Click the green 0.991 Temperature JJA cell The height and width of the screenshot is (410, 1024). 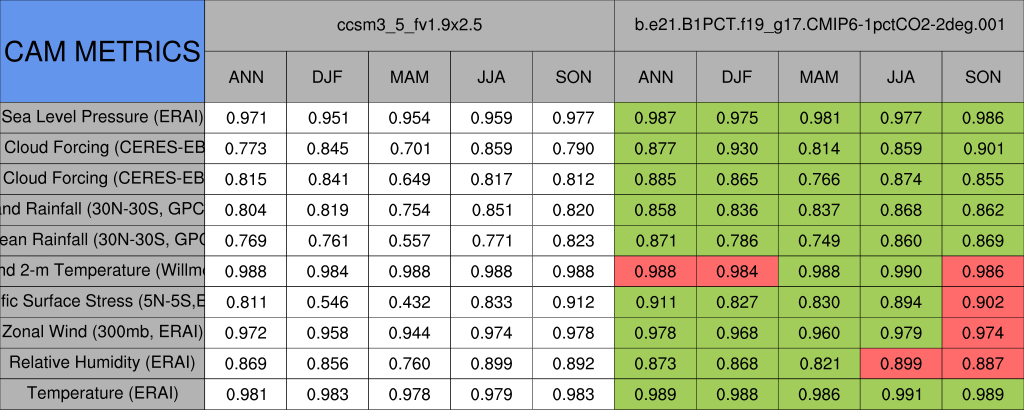pyautogui.click(x=901, y=393)
